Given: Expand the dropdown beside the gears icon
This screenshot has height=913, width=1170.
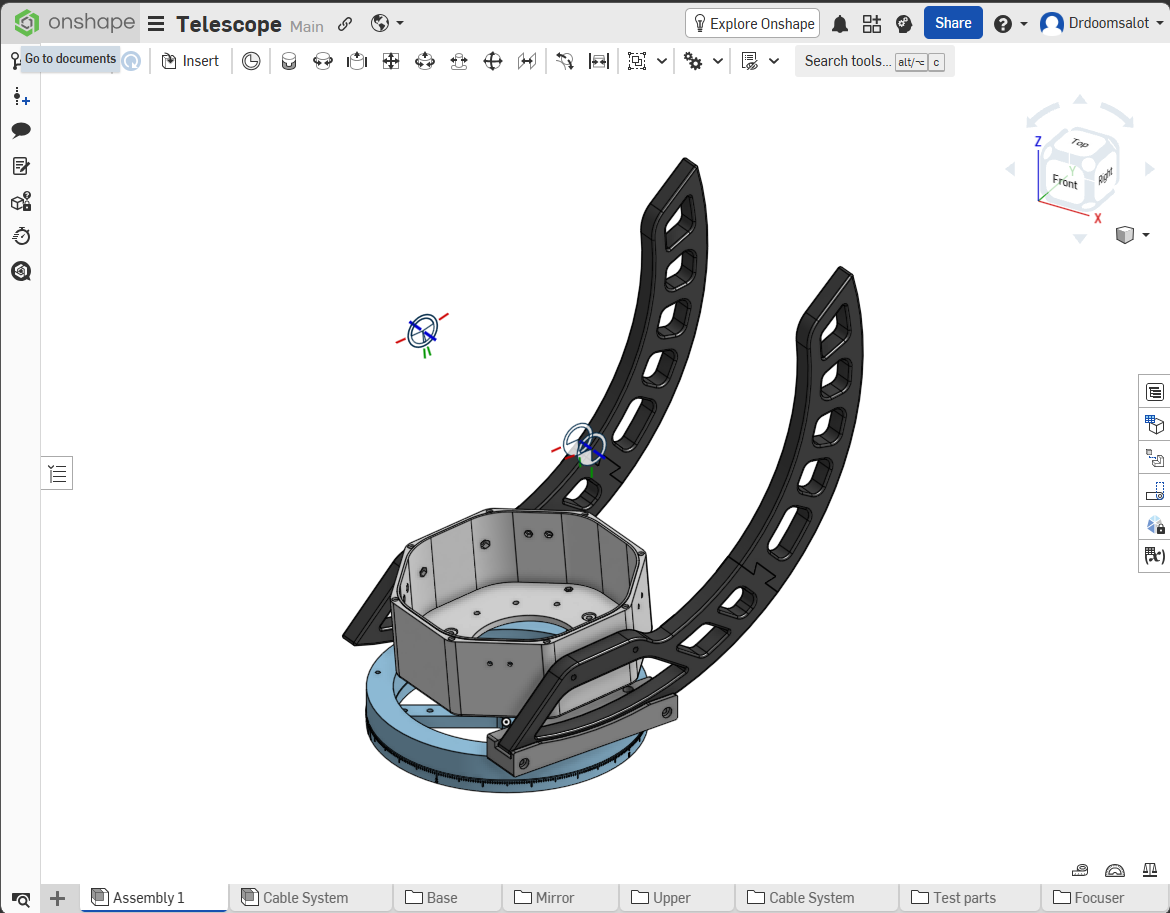Looking at the screenshot, I should tap(718, 61).
